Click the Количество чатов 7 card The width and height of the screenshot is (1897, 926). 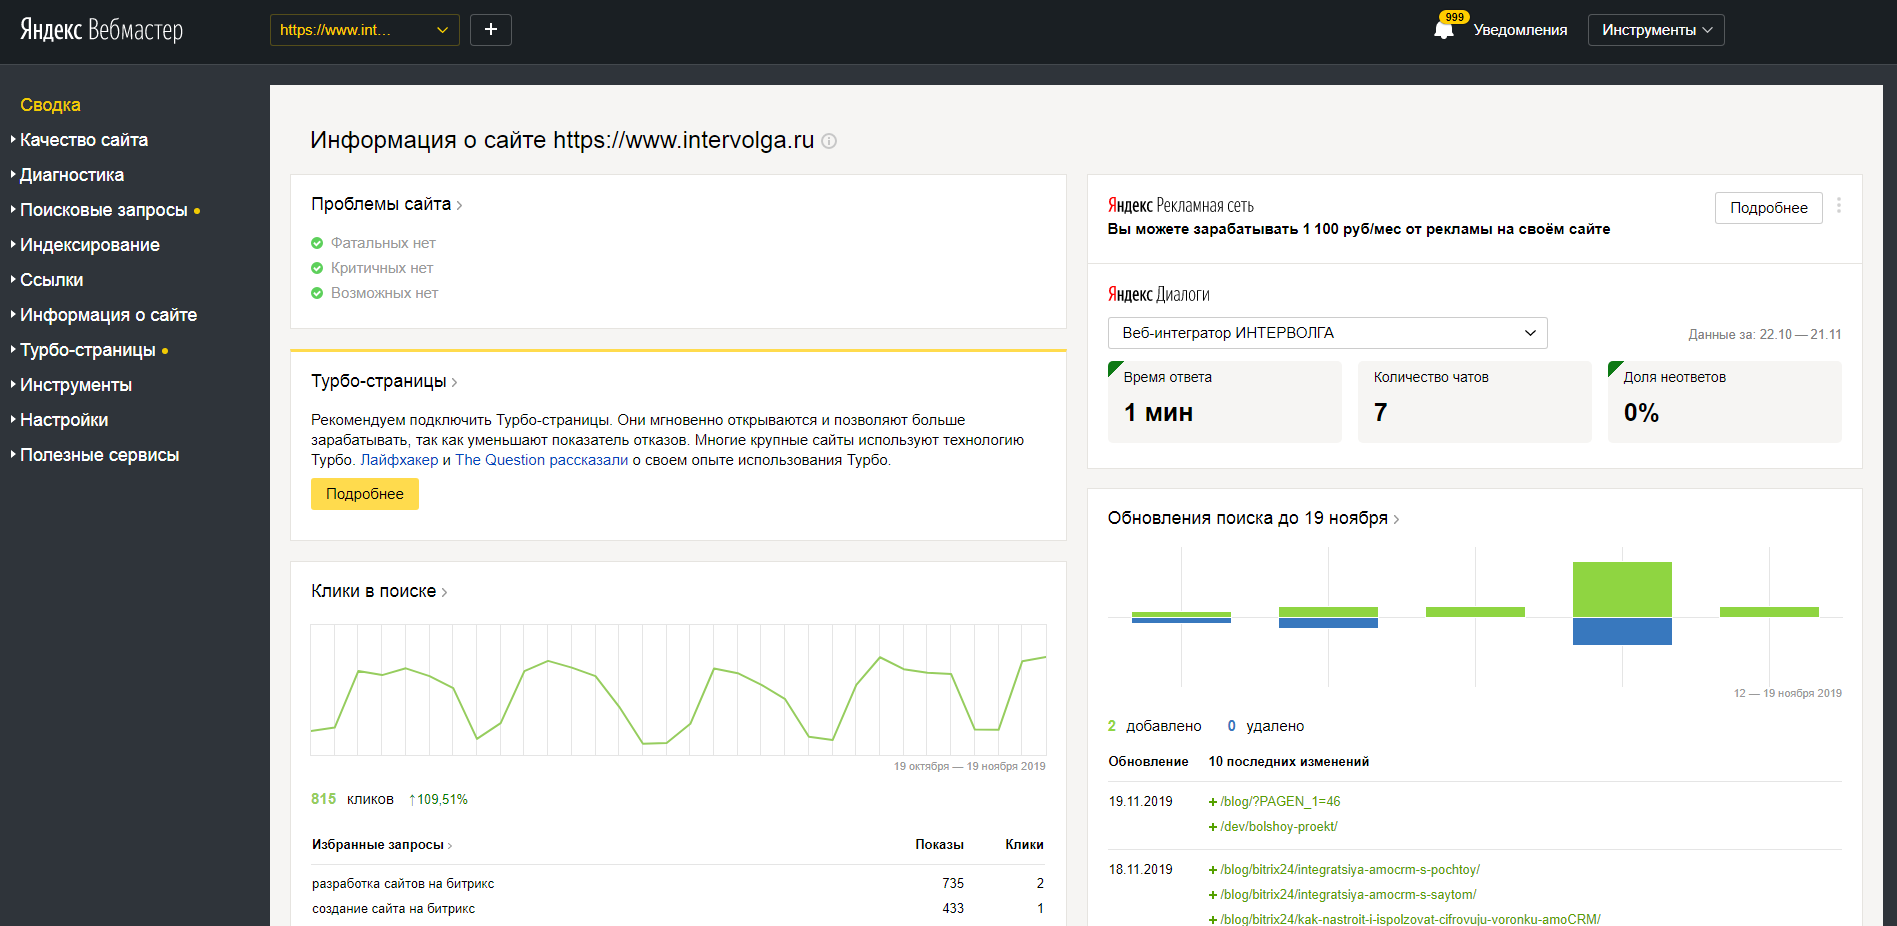pyautogui.click(x=1475, y=402)
